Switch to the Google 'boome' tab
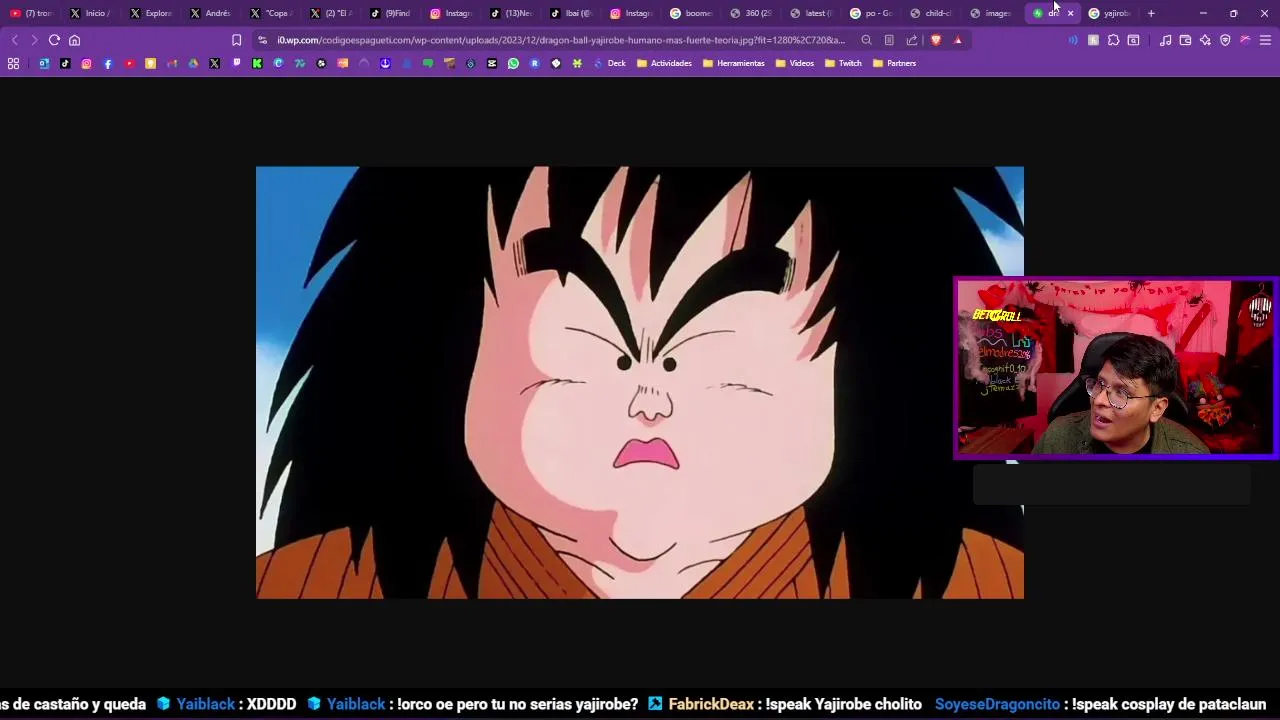The width and height of the screenshot is (1280, 720). (x=691, y=13)
